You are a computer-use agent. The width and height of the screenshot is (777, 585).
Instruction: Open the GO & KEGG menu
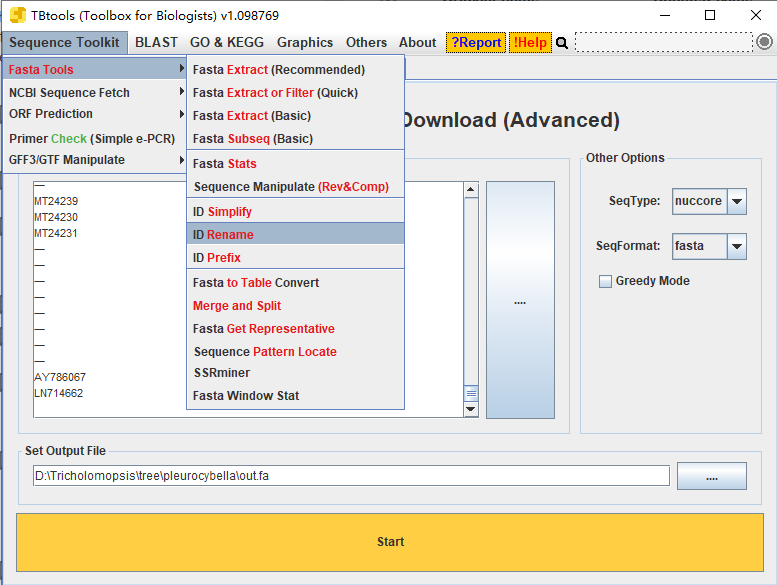227,43
